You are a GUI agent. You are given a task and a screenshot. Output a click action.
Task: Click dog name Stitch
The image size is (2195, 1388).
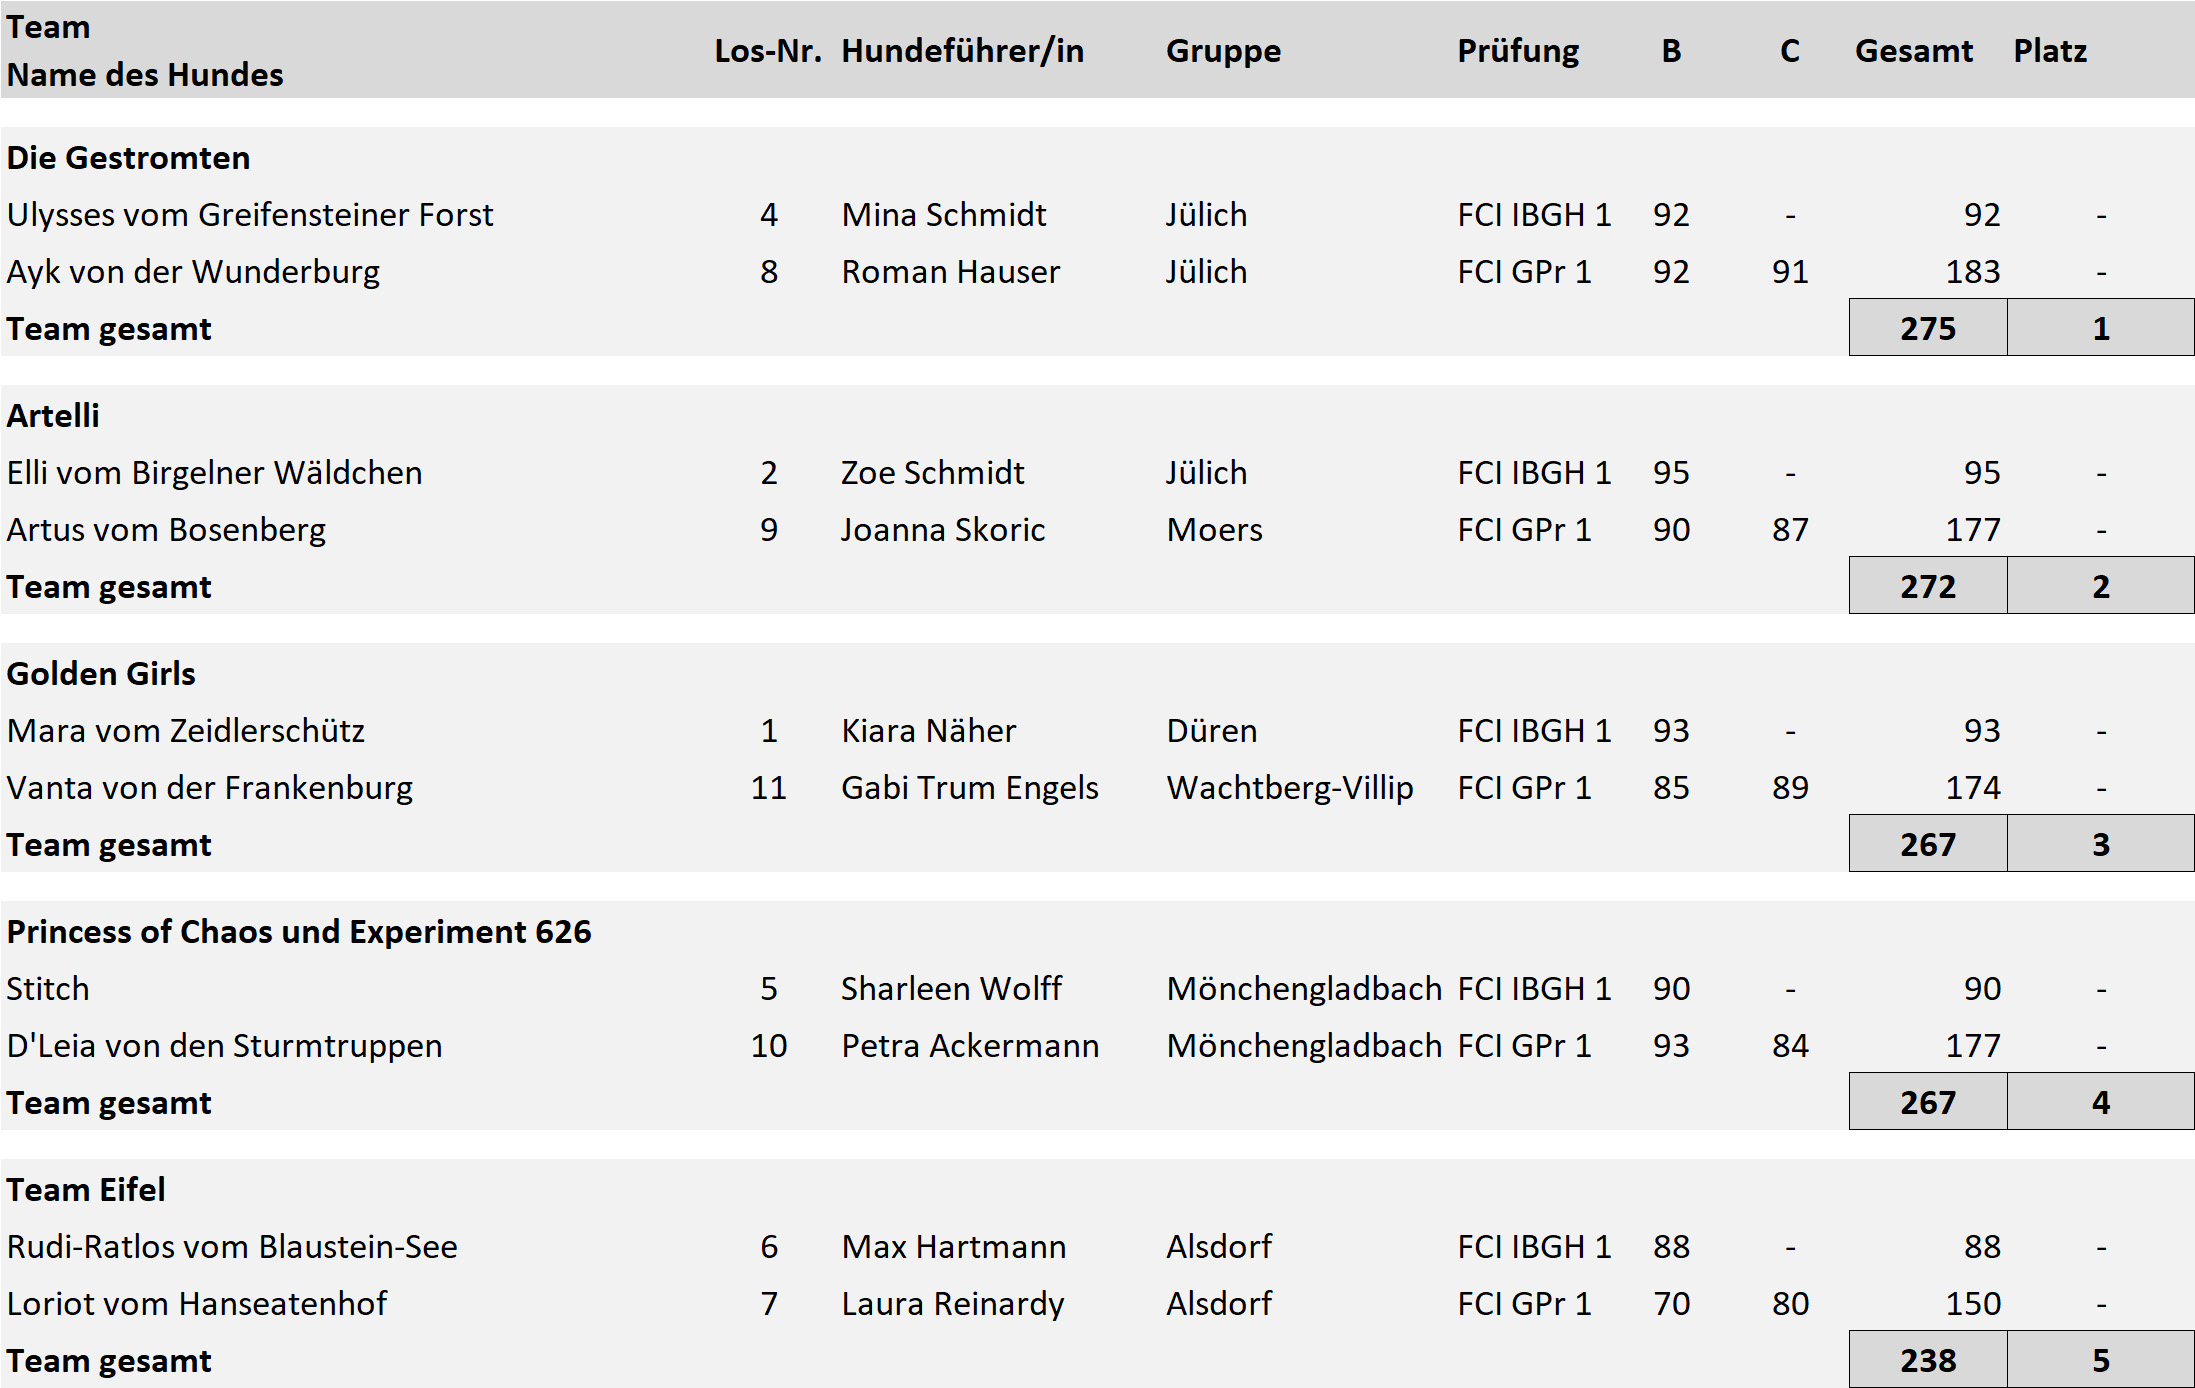click(48, 989)
